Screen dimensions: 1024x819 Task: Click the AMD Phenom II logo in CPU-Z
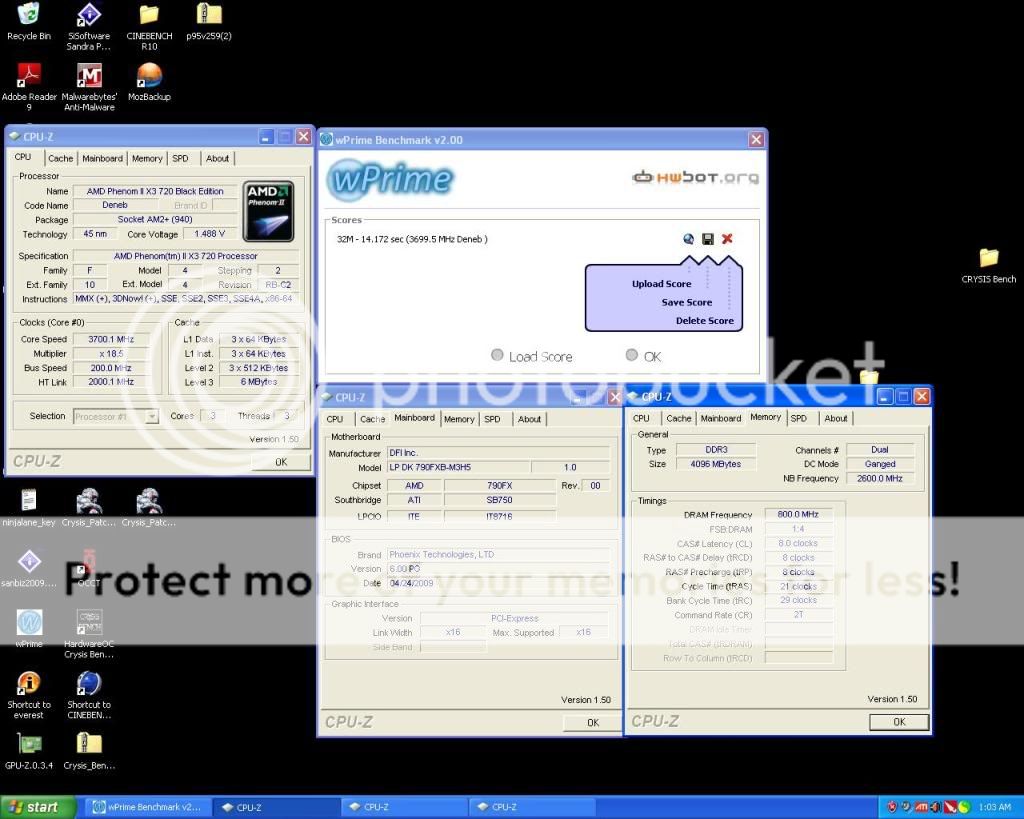(x=268, y=211)
